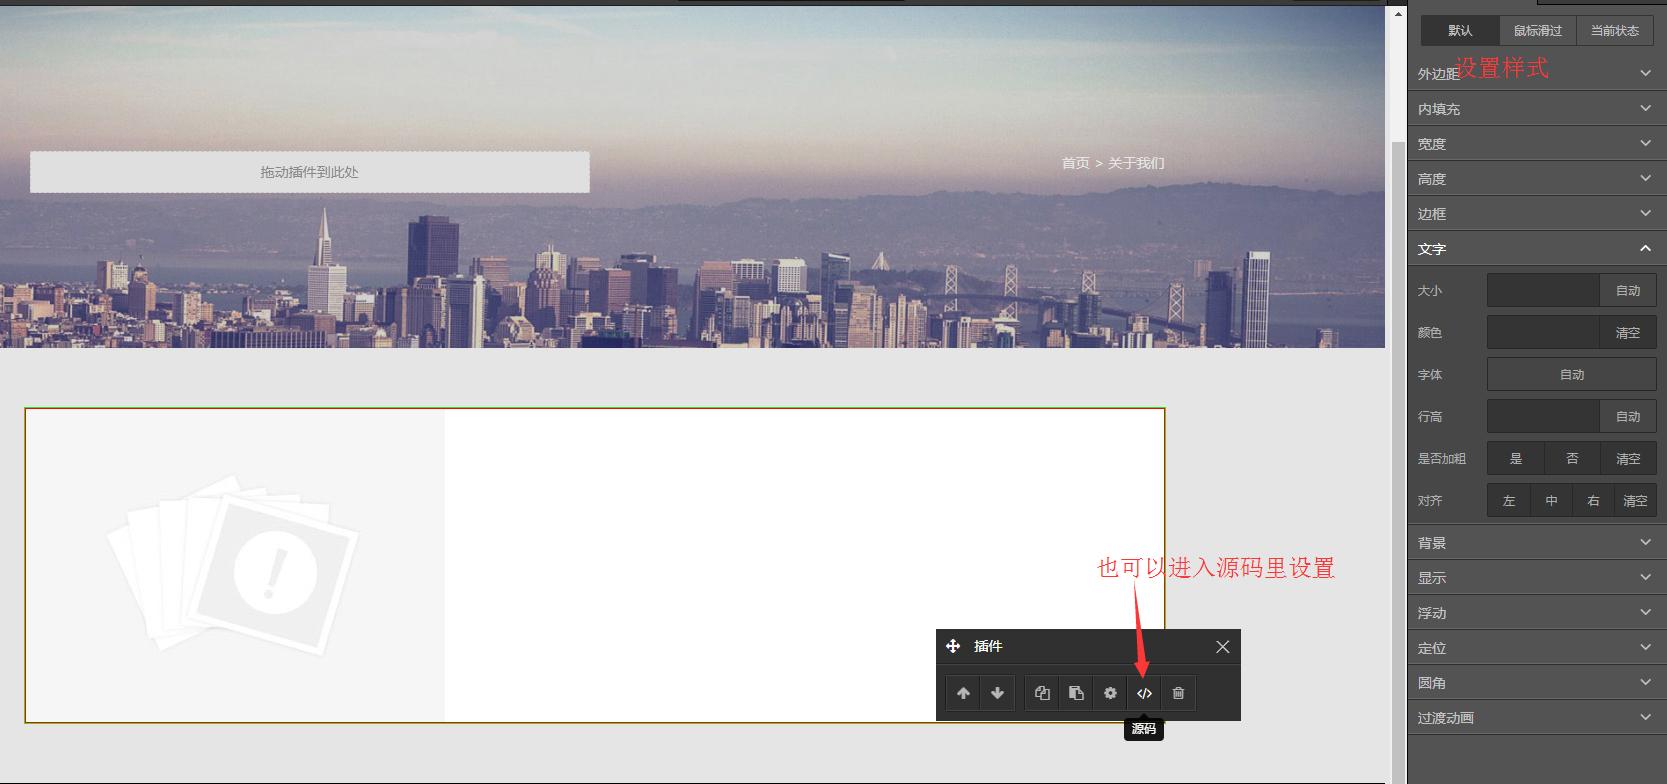Viewport: 1667px width, 784px height.
Task: Set 是否加粗 bold option to 否
Action: (x=1572, y=459)
